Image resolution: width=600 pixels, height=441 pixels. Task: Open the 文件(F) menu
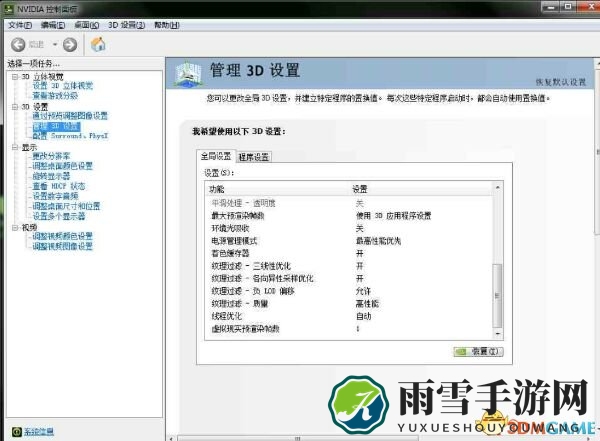(x=20, y=25)
